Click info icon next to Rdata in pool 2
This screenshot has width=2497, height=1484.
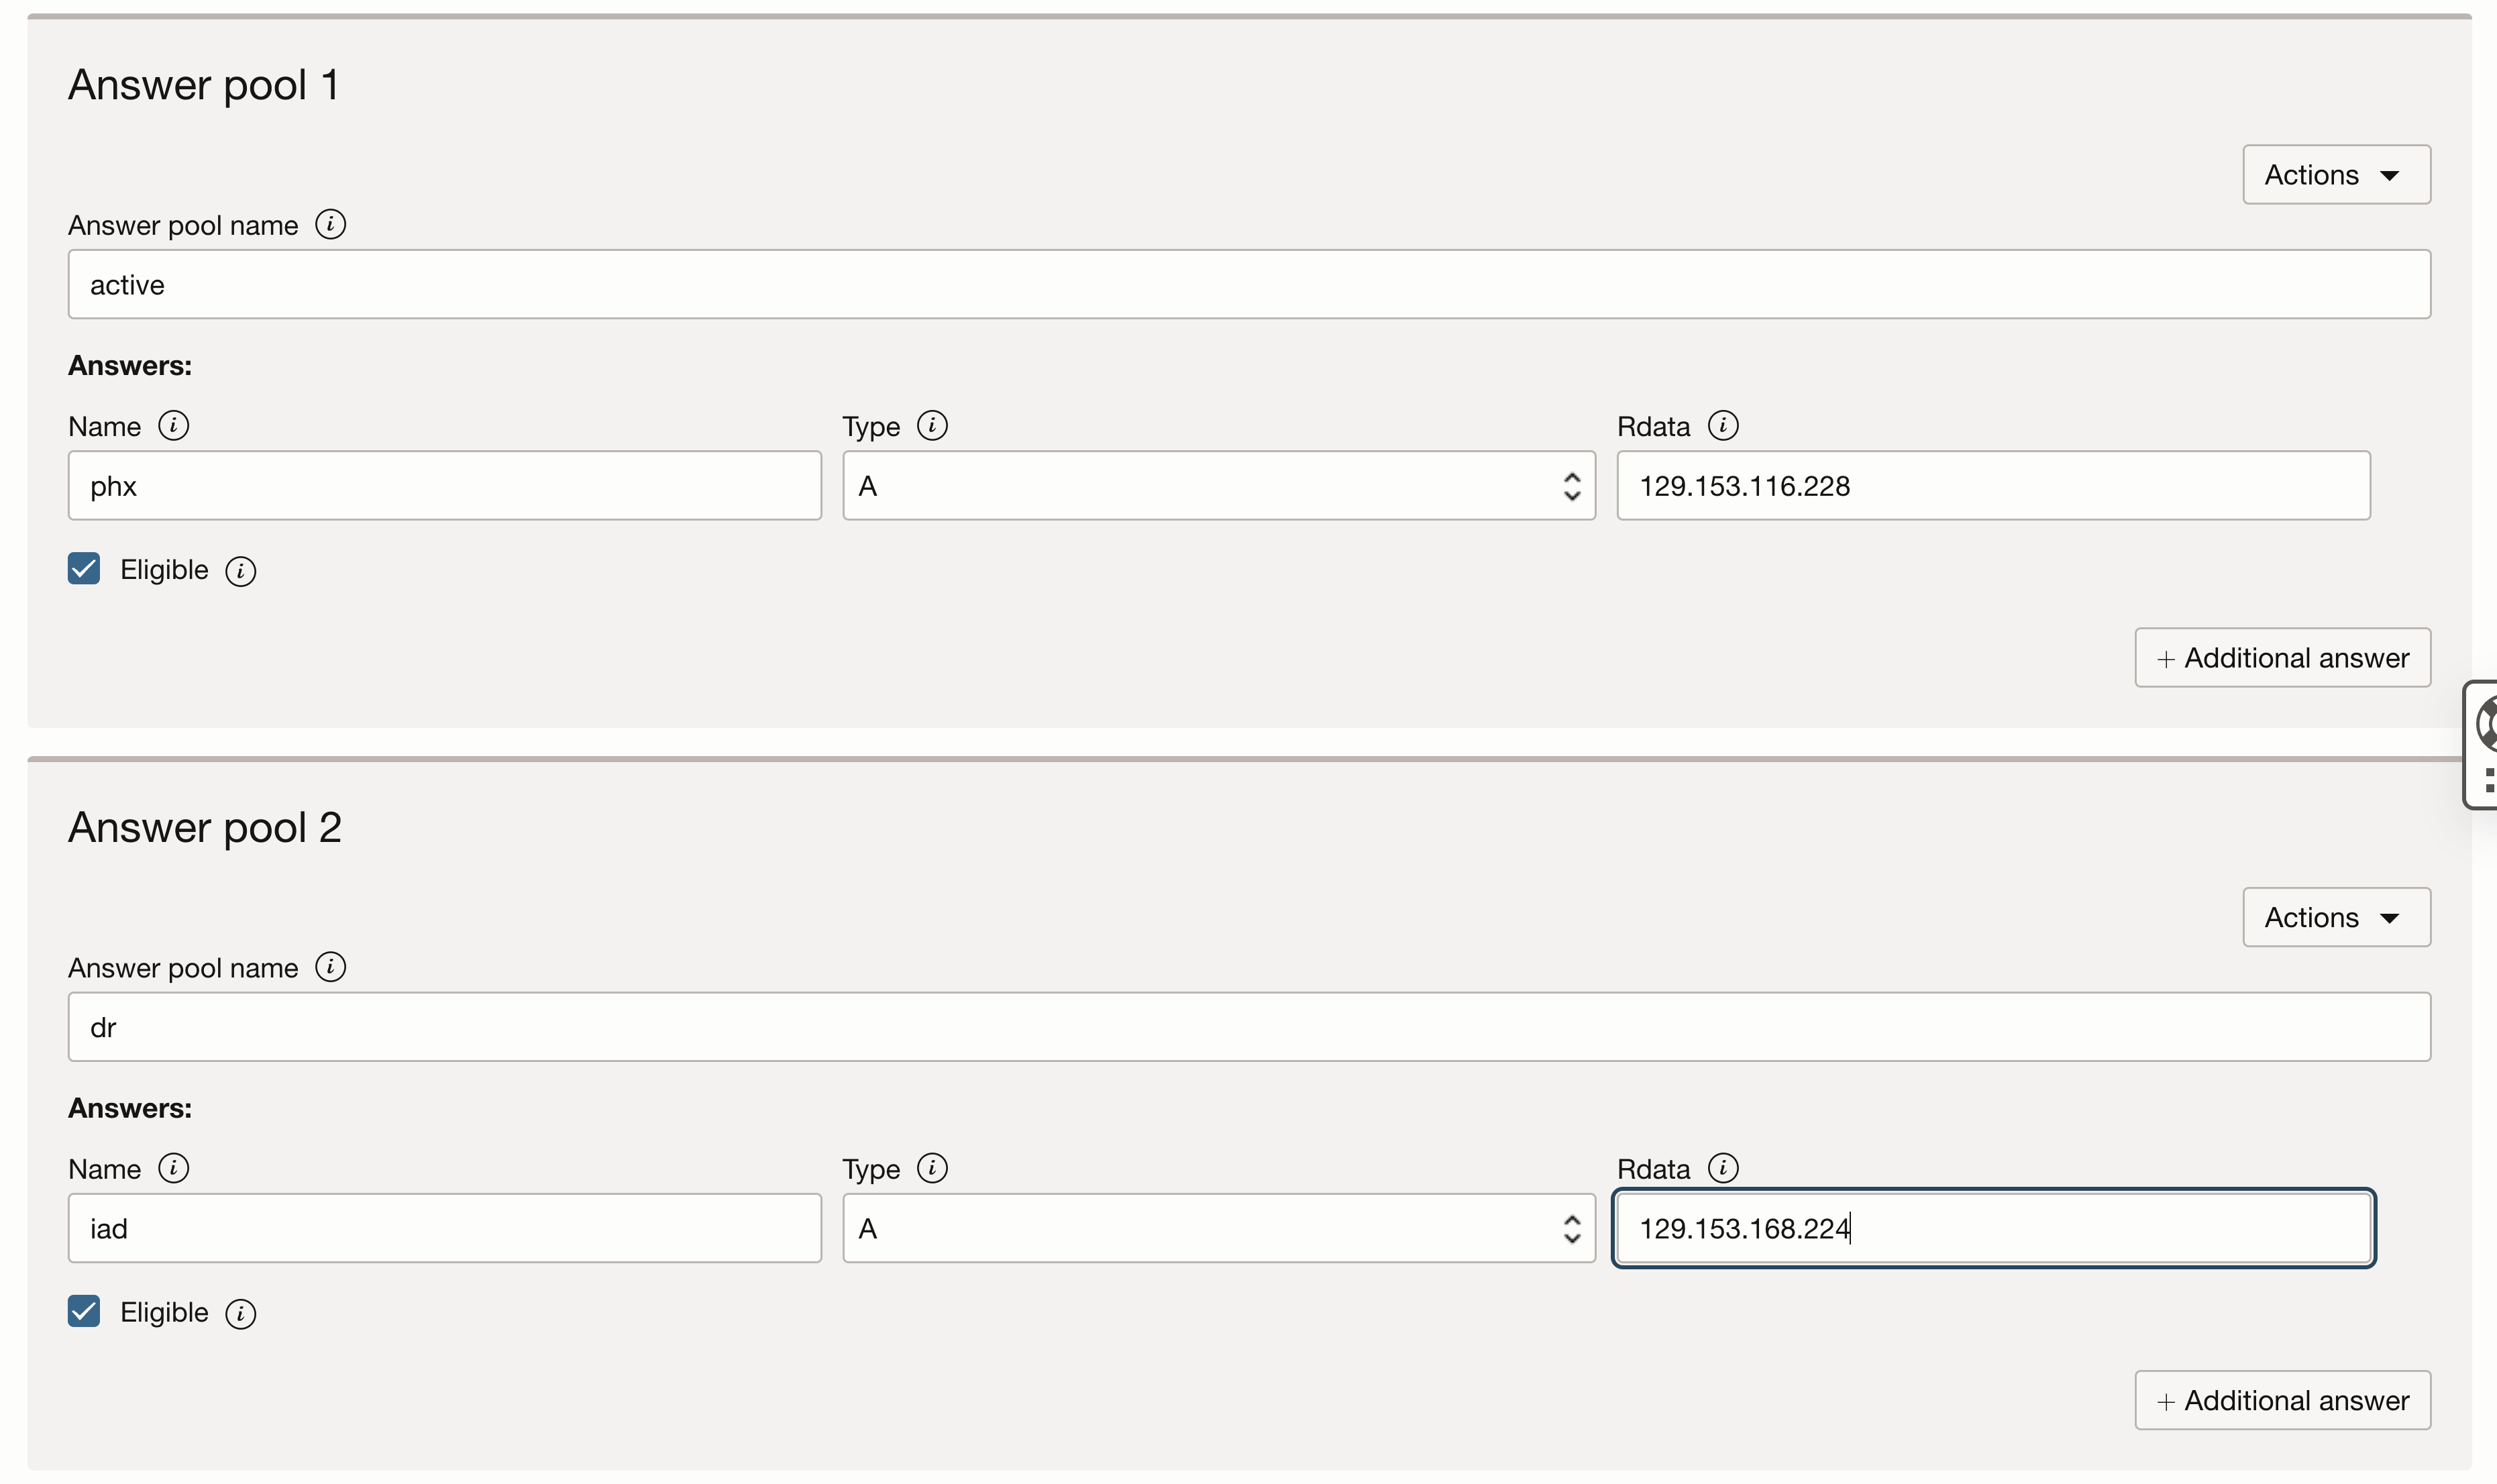pos(1722,1167)
